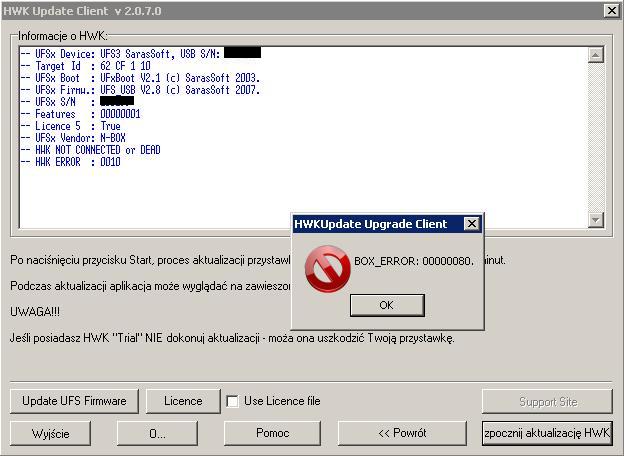Close the HWKUpdate Upgrade Client dialog
Image resolution: width=624 pixels, height=456 pixels.
click(472, 224)
